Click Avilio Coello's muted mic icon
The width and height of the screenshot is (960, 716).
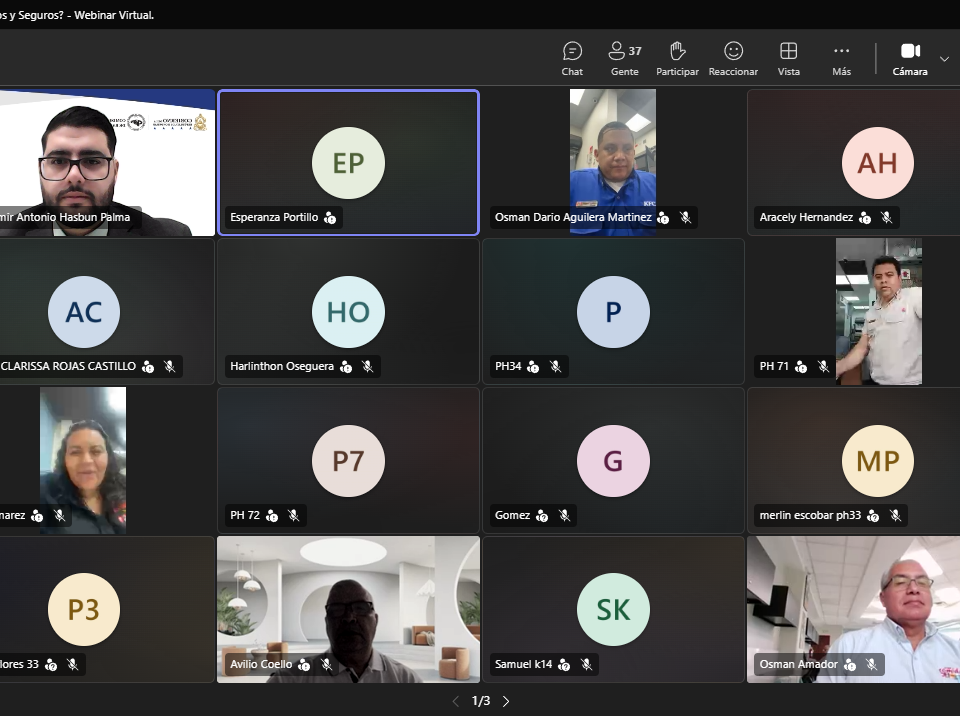(326, 664)
